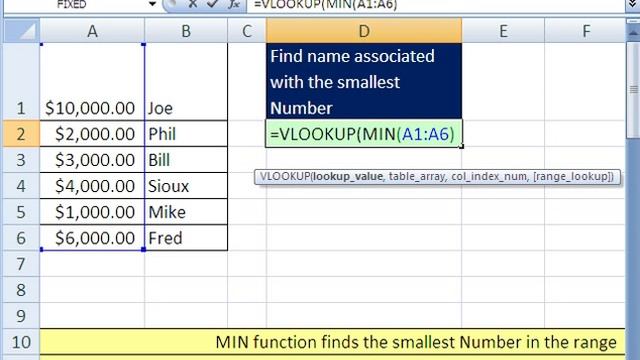Viewport: 640px width, 360px height.
Task: Select row 4 header
Action: 21,186
